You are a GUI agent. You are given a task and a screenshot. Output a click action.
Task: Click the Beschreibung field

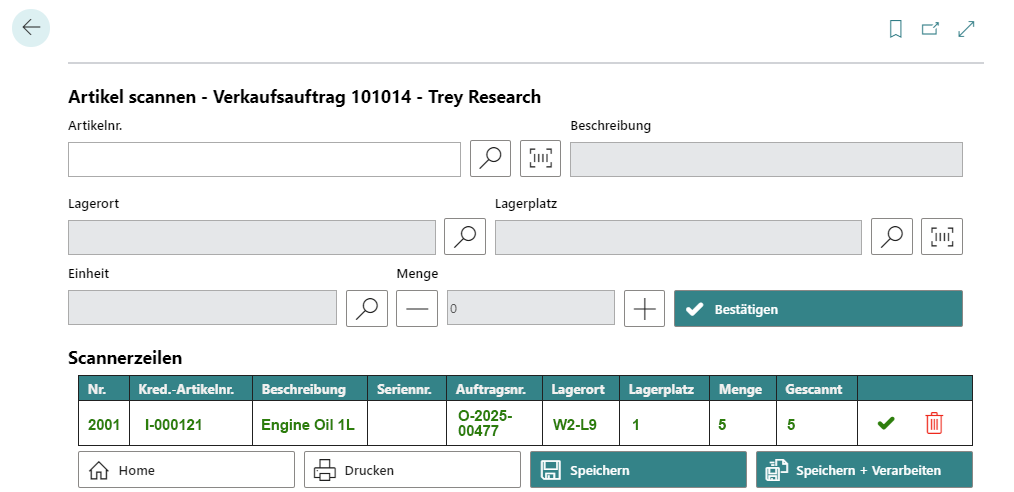(x=766, y=159)
